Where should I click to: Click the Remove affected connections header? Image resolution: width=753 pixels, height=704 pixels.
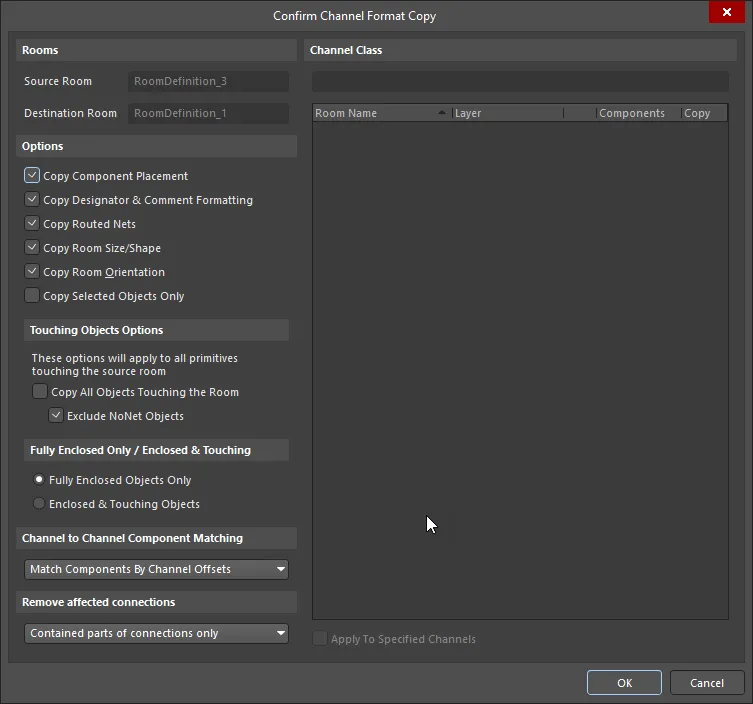click(x=157, y=602)
